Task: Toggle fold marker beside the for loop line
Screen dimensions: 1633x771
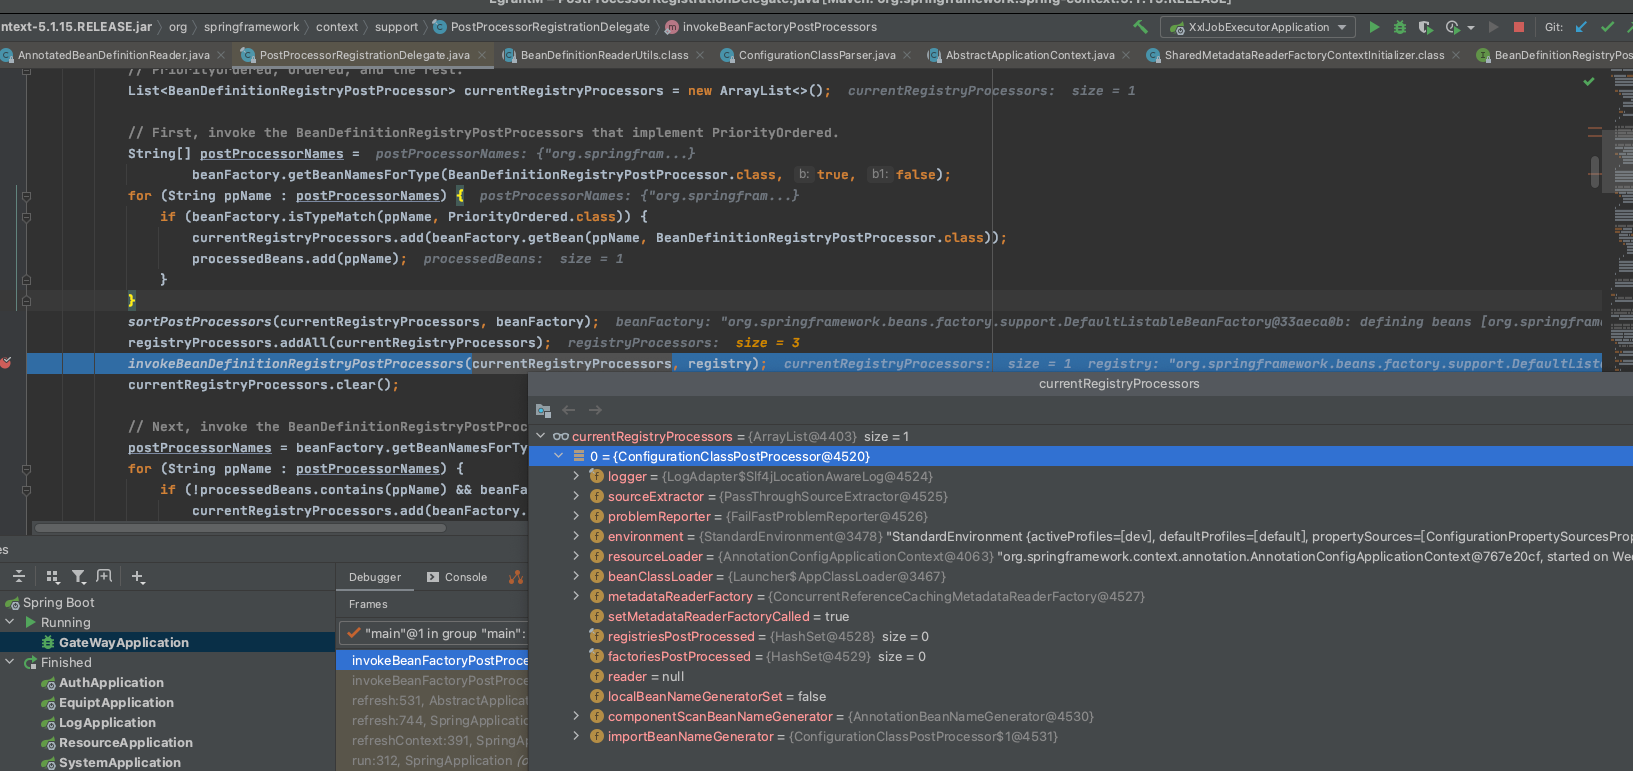Action: click(x=26, y=196)
